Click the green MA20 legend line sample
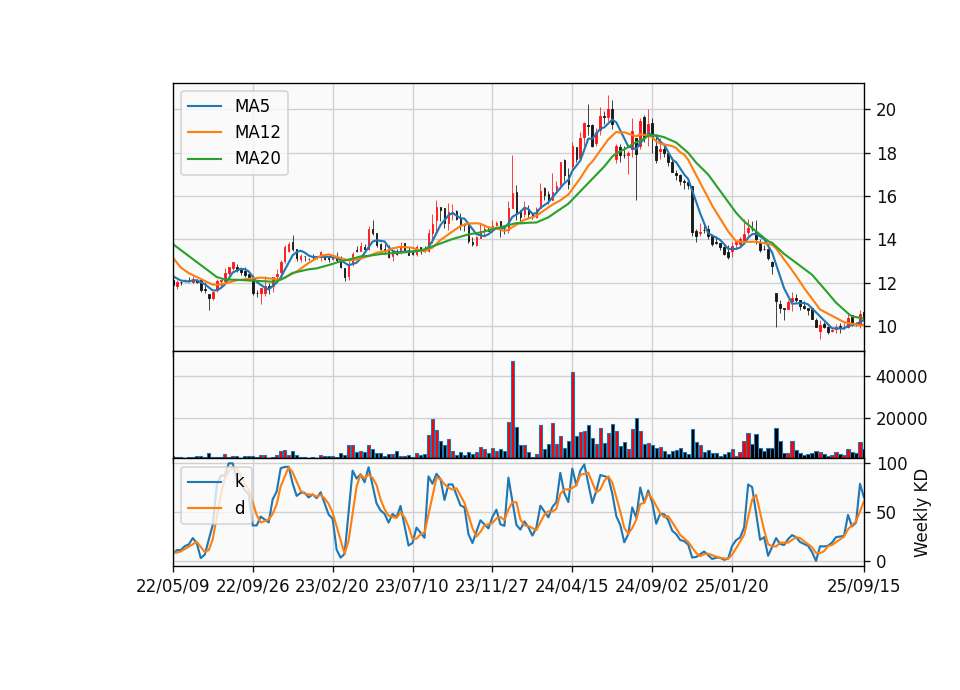This screenshot has height=690, width=960. click(x=204, y=159)
